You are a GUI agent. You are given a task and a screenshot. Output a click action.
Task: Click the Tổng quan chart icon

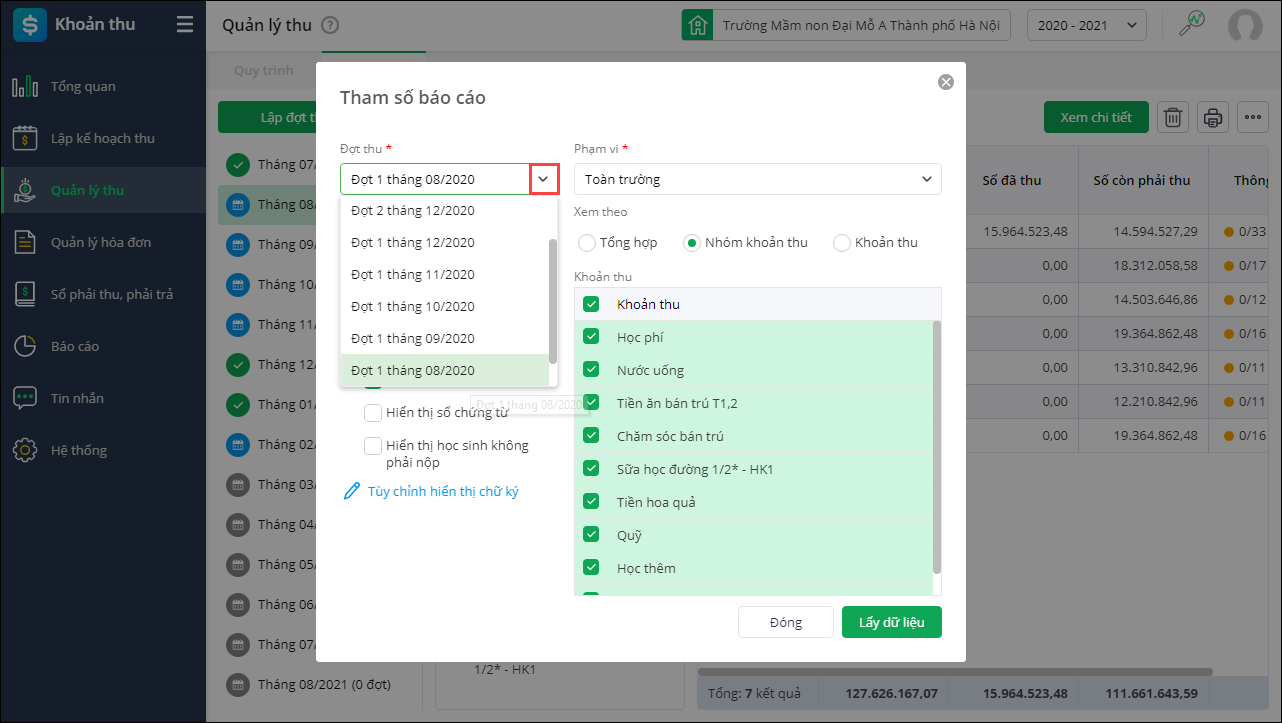[25, 86]
